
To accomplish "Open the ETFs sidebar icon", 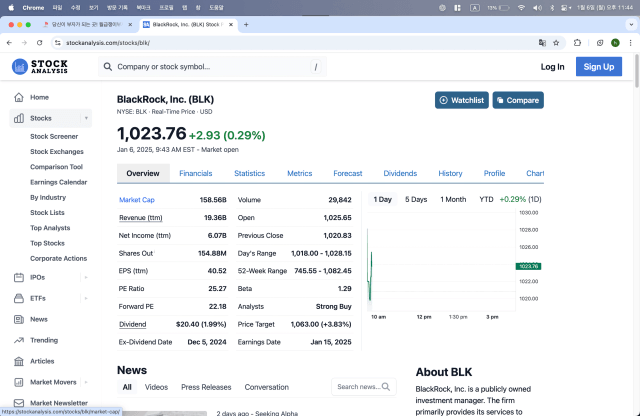I will point(19,298).
